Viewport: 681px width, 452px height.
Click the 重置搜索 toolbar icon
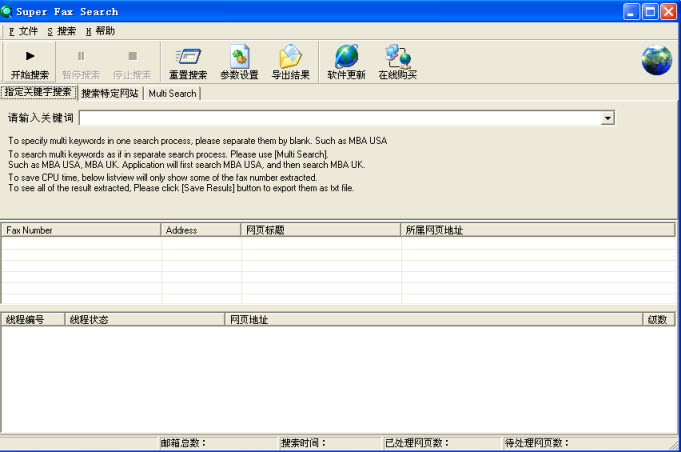pyautogui.click(x=188, y=56)
